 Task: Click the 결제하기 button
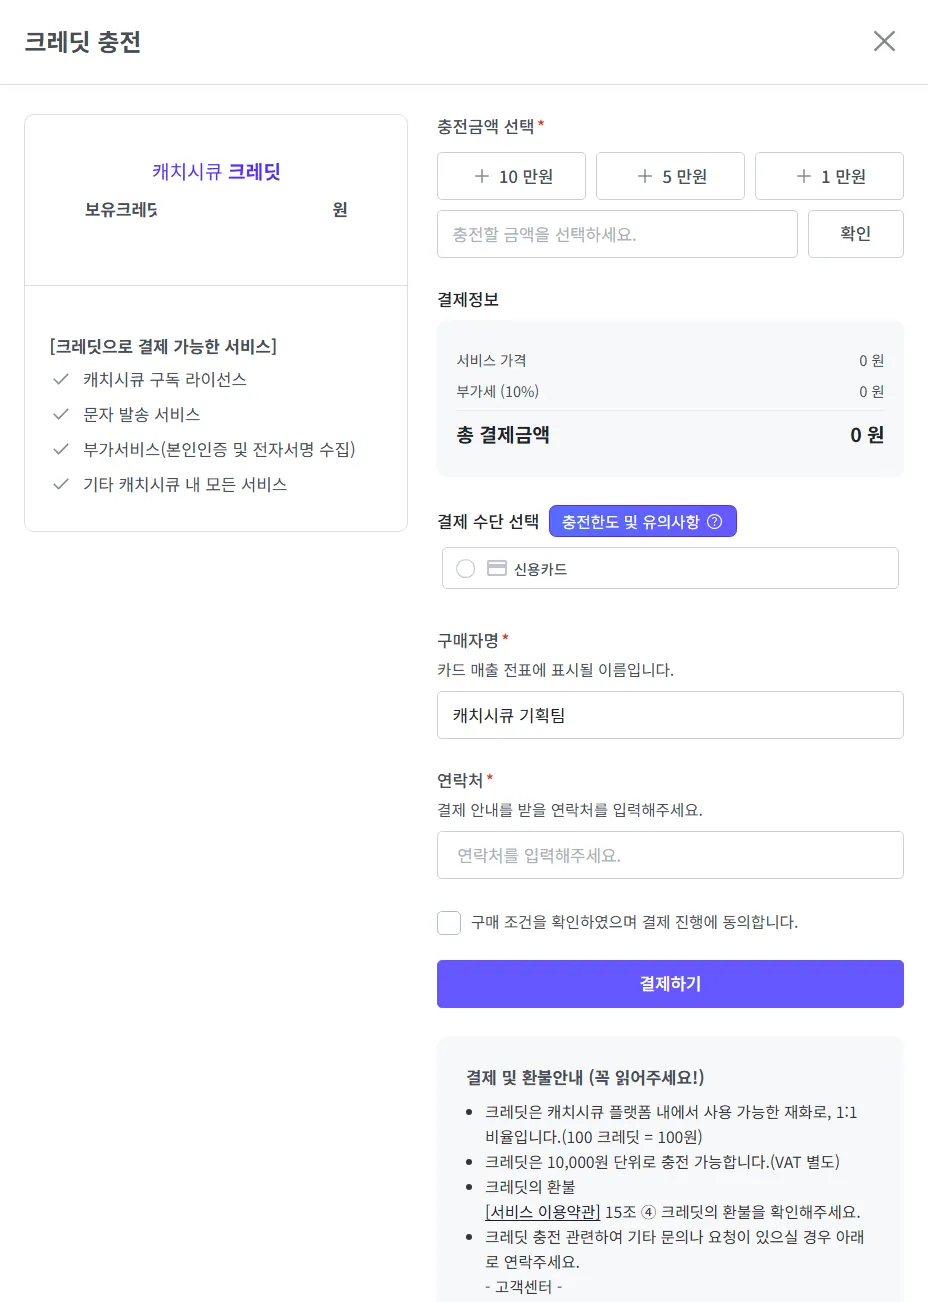[x=670, y=984]
